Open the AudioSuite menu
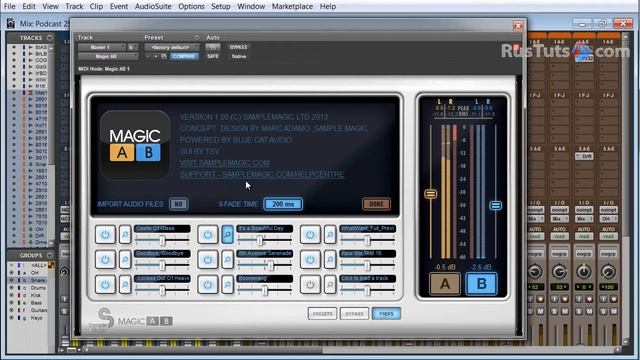Image resolution: width=640 pixels, height=360 pixels. [x=153, y=7]
